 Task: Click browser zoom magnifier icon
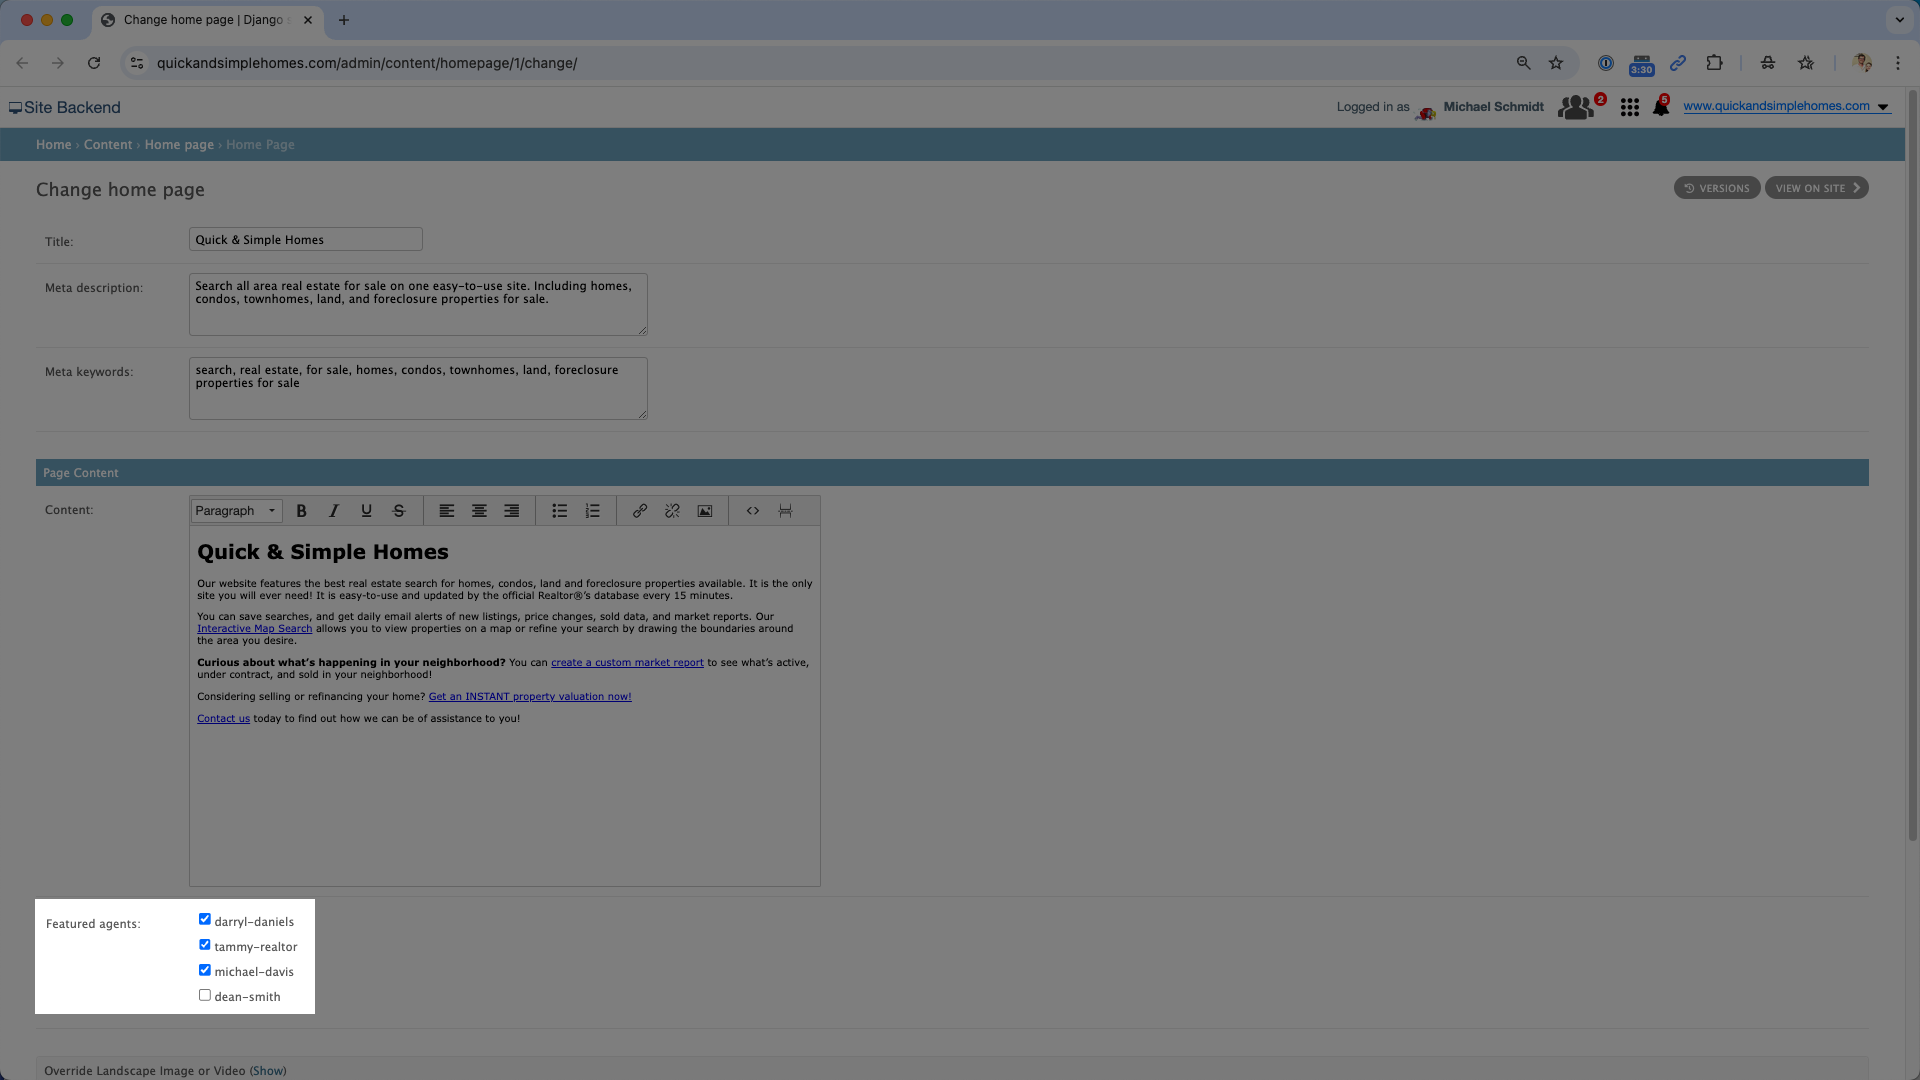[1523, 63]
